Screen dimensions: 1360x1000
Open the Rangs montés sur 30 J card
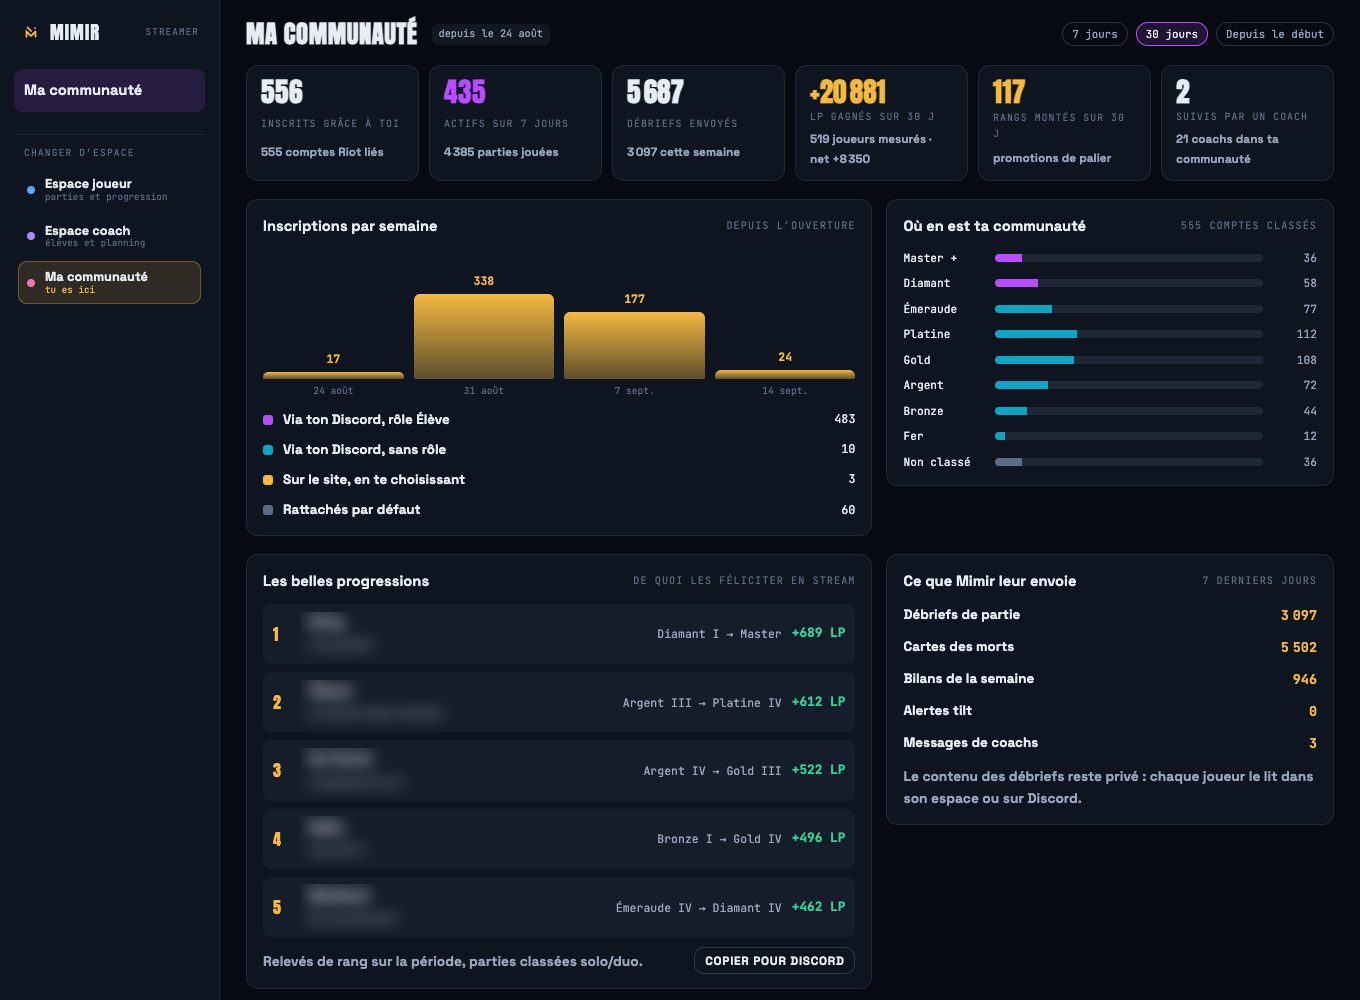[1064, 123]
